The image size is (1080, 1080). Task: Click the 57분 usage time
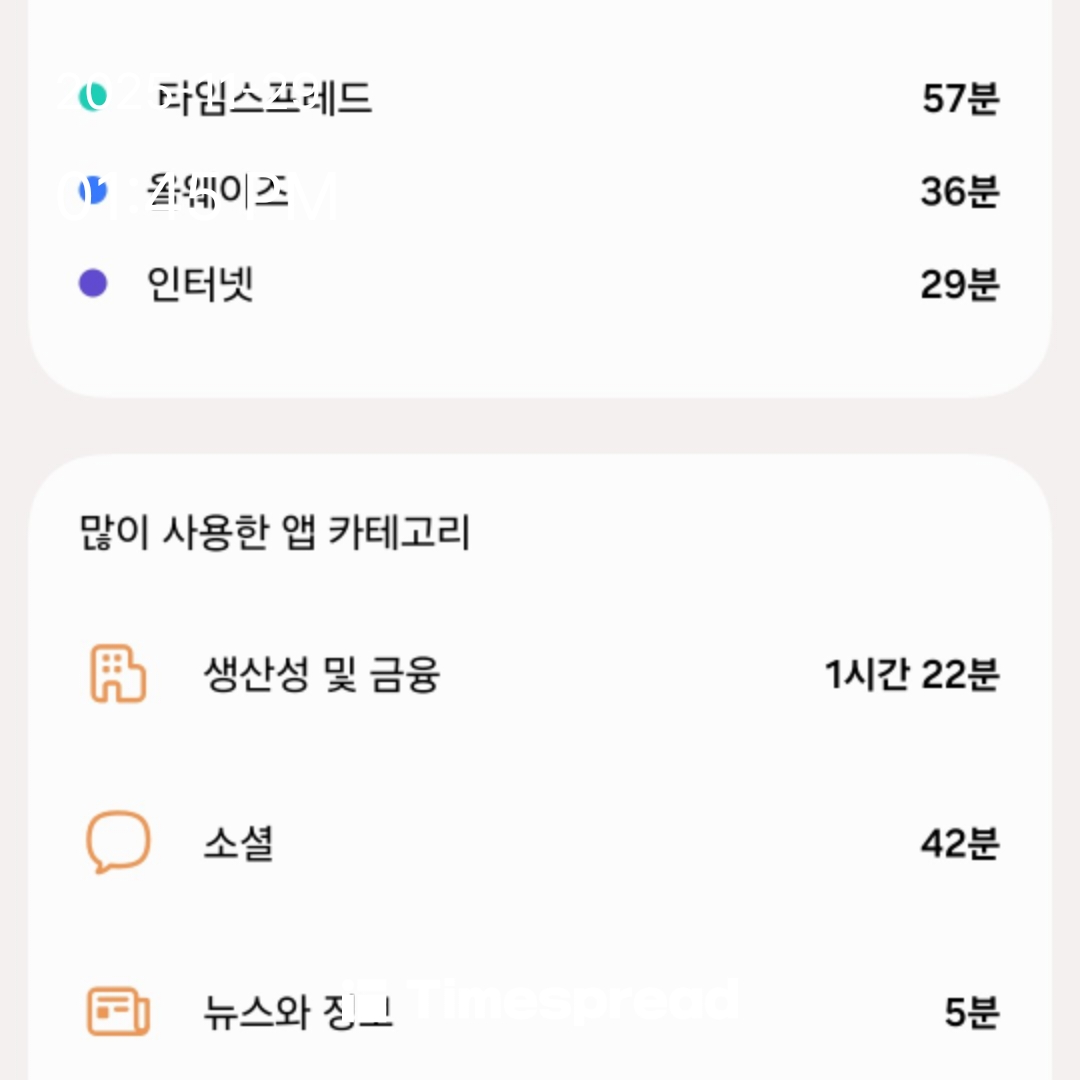coord(960,98)
